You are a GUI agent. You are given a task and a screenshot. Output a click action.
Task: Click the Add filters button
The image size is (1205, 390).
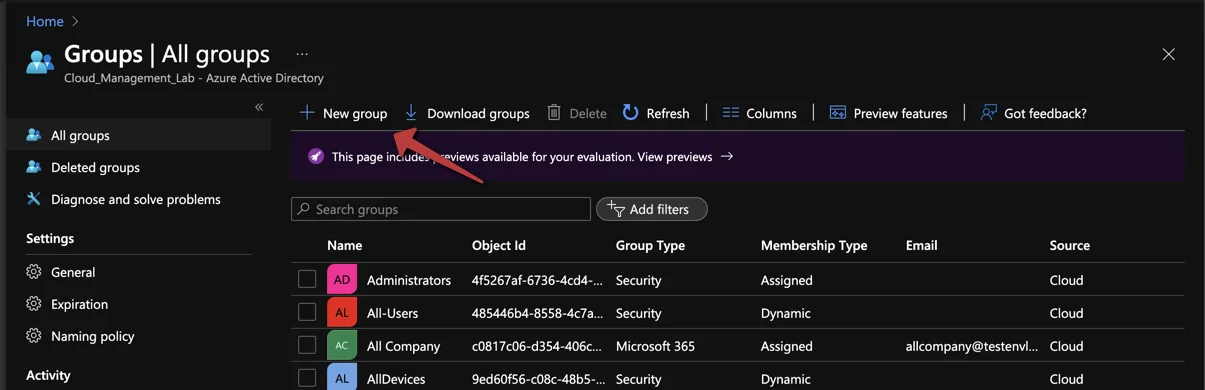(652, 209)
